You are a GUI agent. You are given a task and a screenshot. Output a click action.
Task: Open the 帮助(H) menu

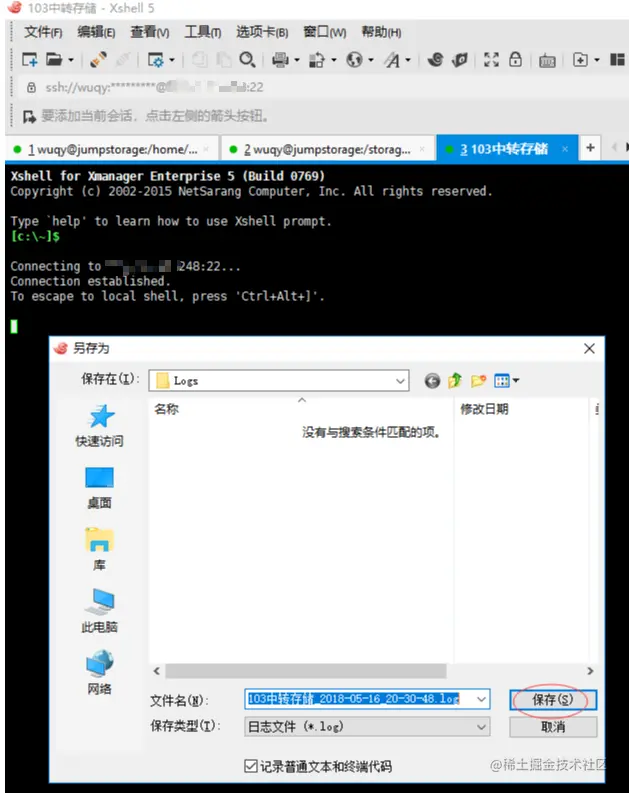pos(381,32)
